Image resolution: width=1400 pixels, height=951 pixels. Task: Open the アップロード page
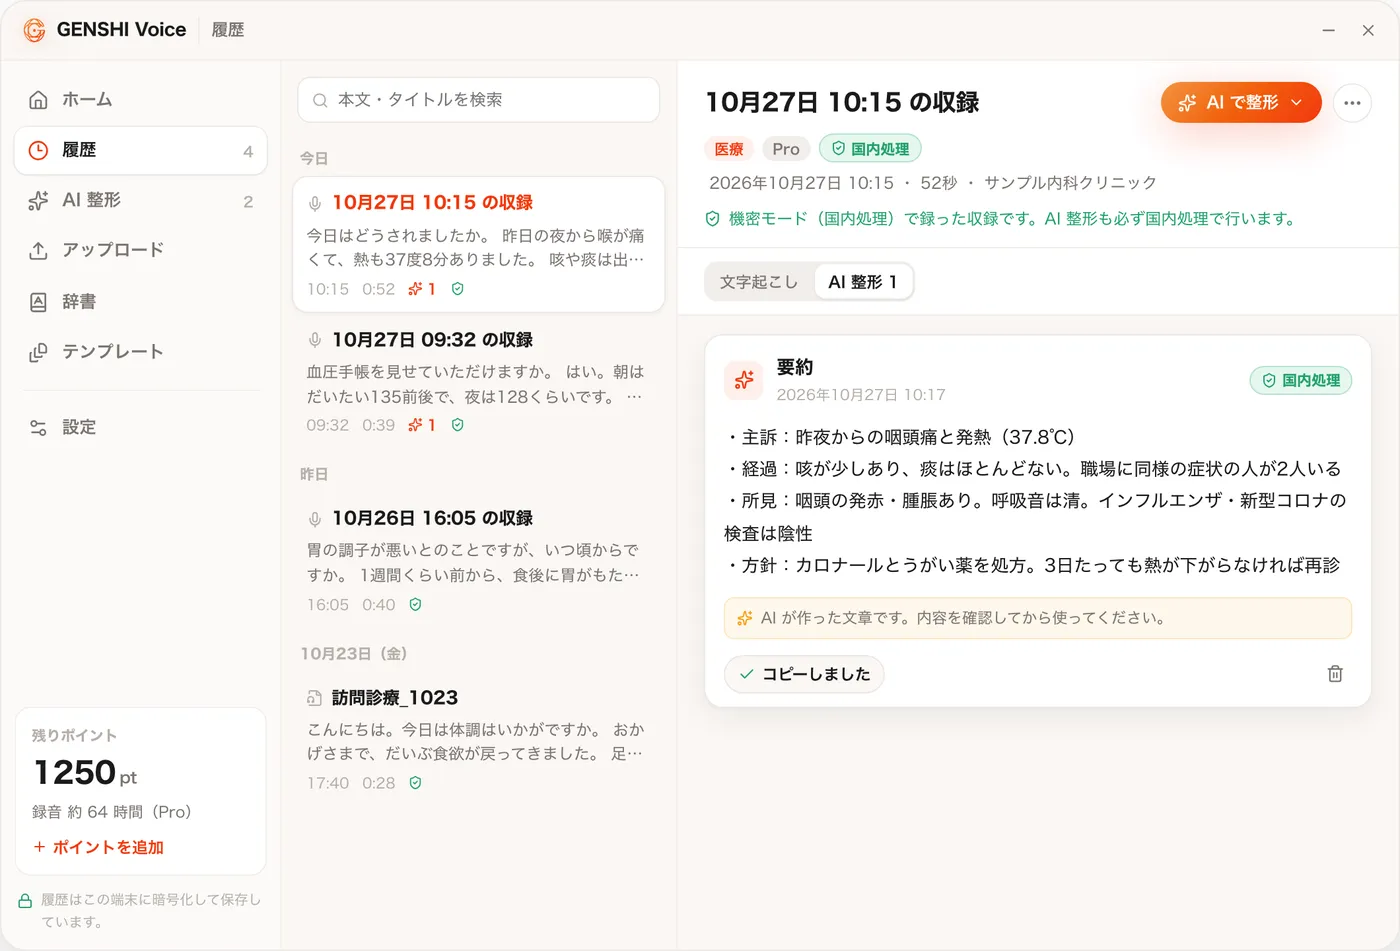(x=141, y=251)
